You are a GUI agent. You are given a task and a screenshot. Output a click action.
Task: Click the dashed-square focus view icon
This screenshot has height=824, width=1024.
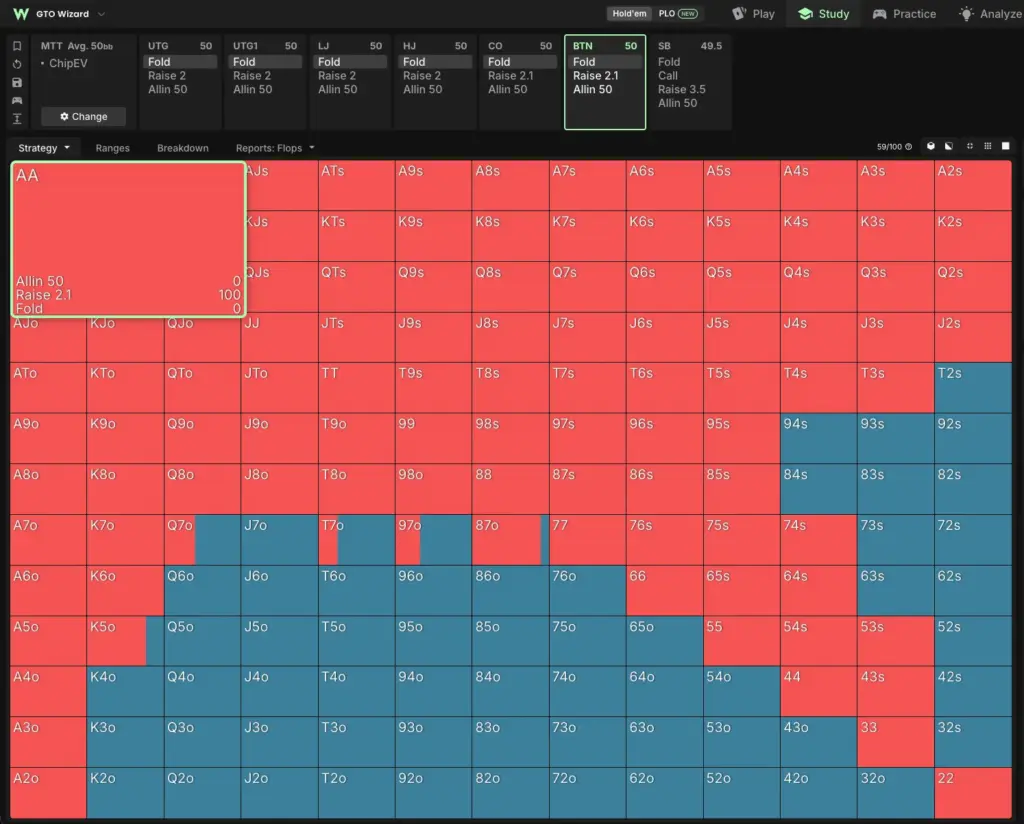point(970,146)
